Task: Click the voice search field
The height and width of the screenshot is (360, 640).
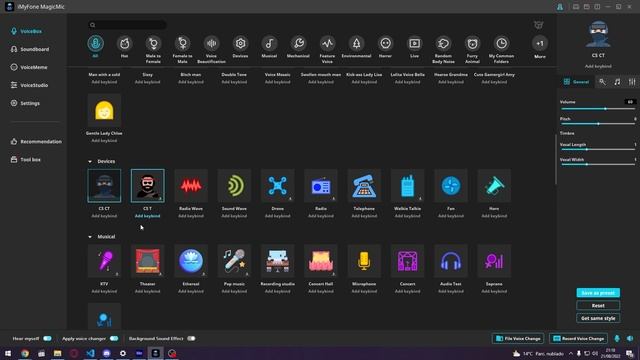Action: pyautogui.click(x=127, y=25)
